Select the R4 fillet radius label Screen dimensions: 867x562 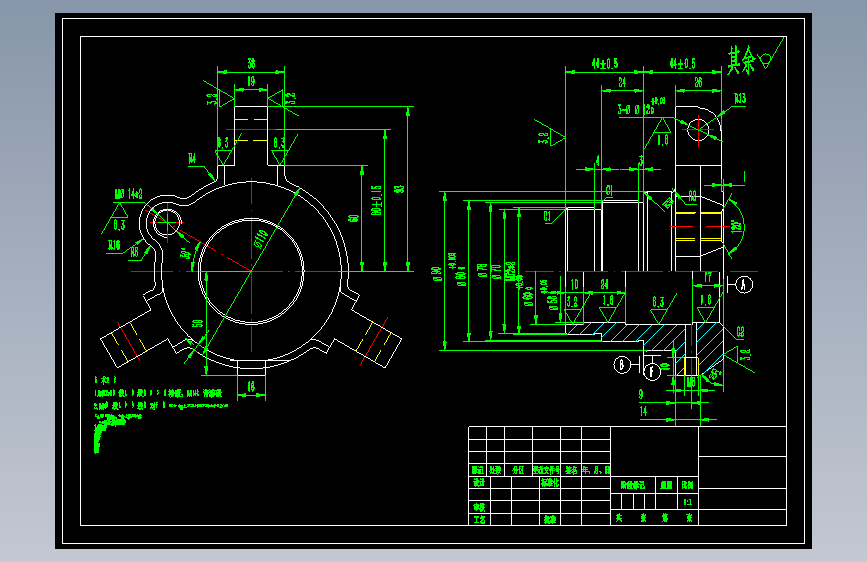tap(192, 159)
